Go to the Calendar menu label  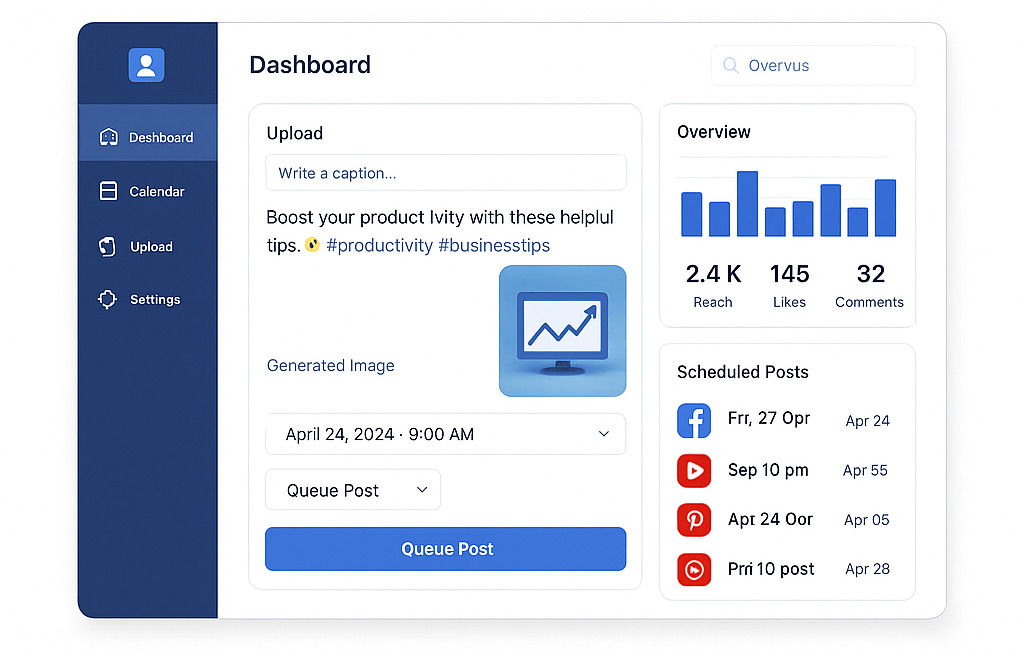click(157, 191)
